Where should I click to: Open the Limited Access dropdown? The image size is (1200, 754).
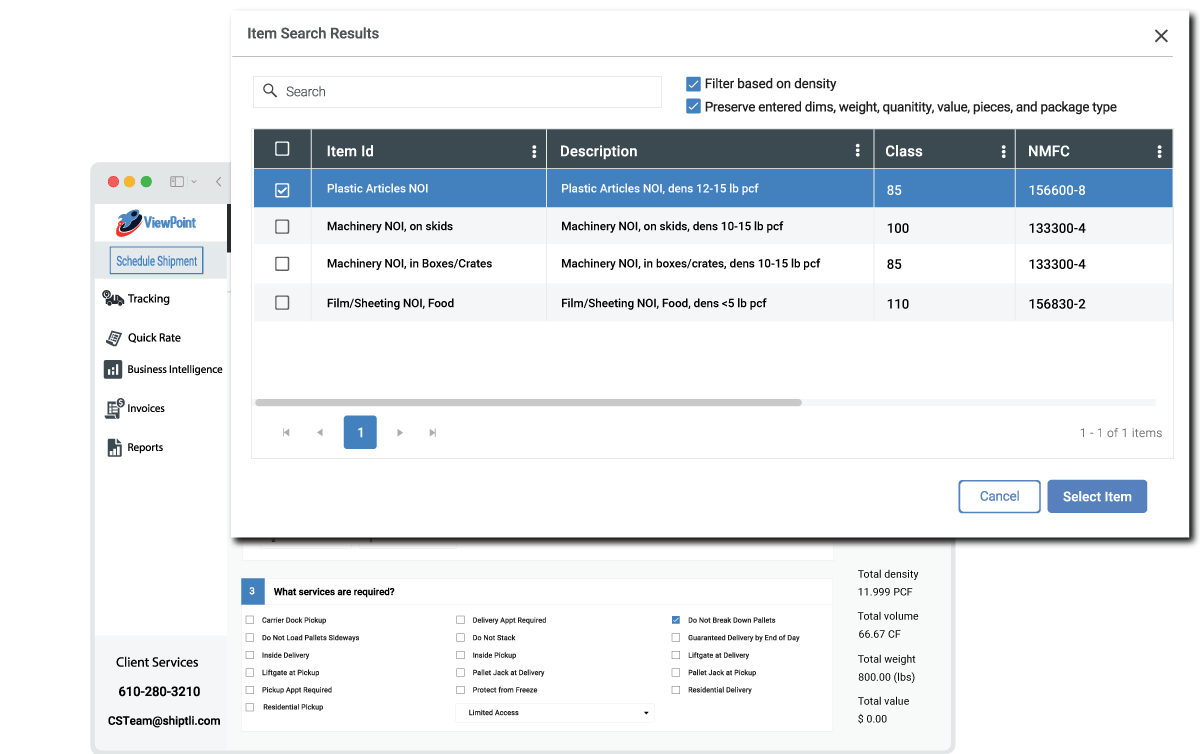coord(554,713)
